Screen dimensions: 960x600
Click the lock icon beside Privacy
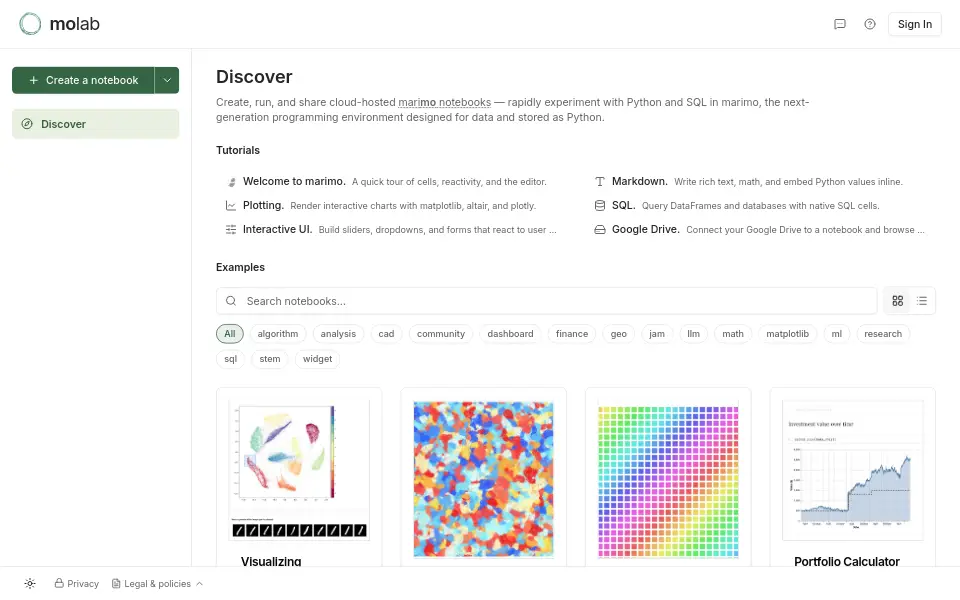pyautogui.click(x=59, y=583)
